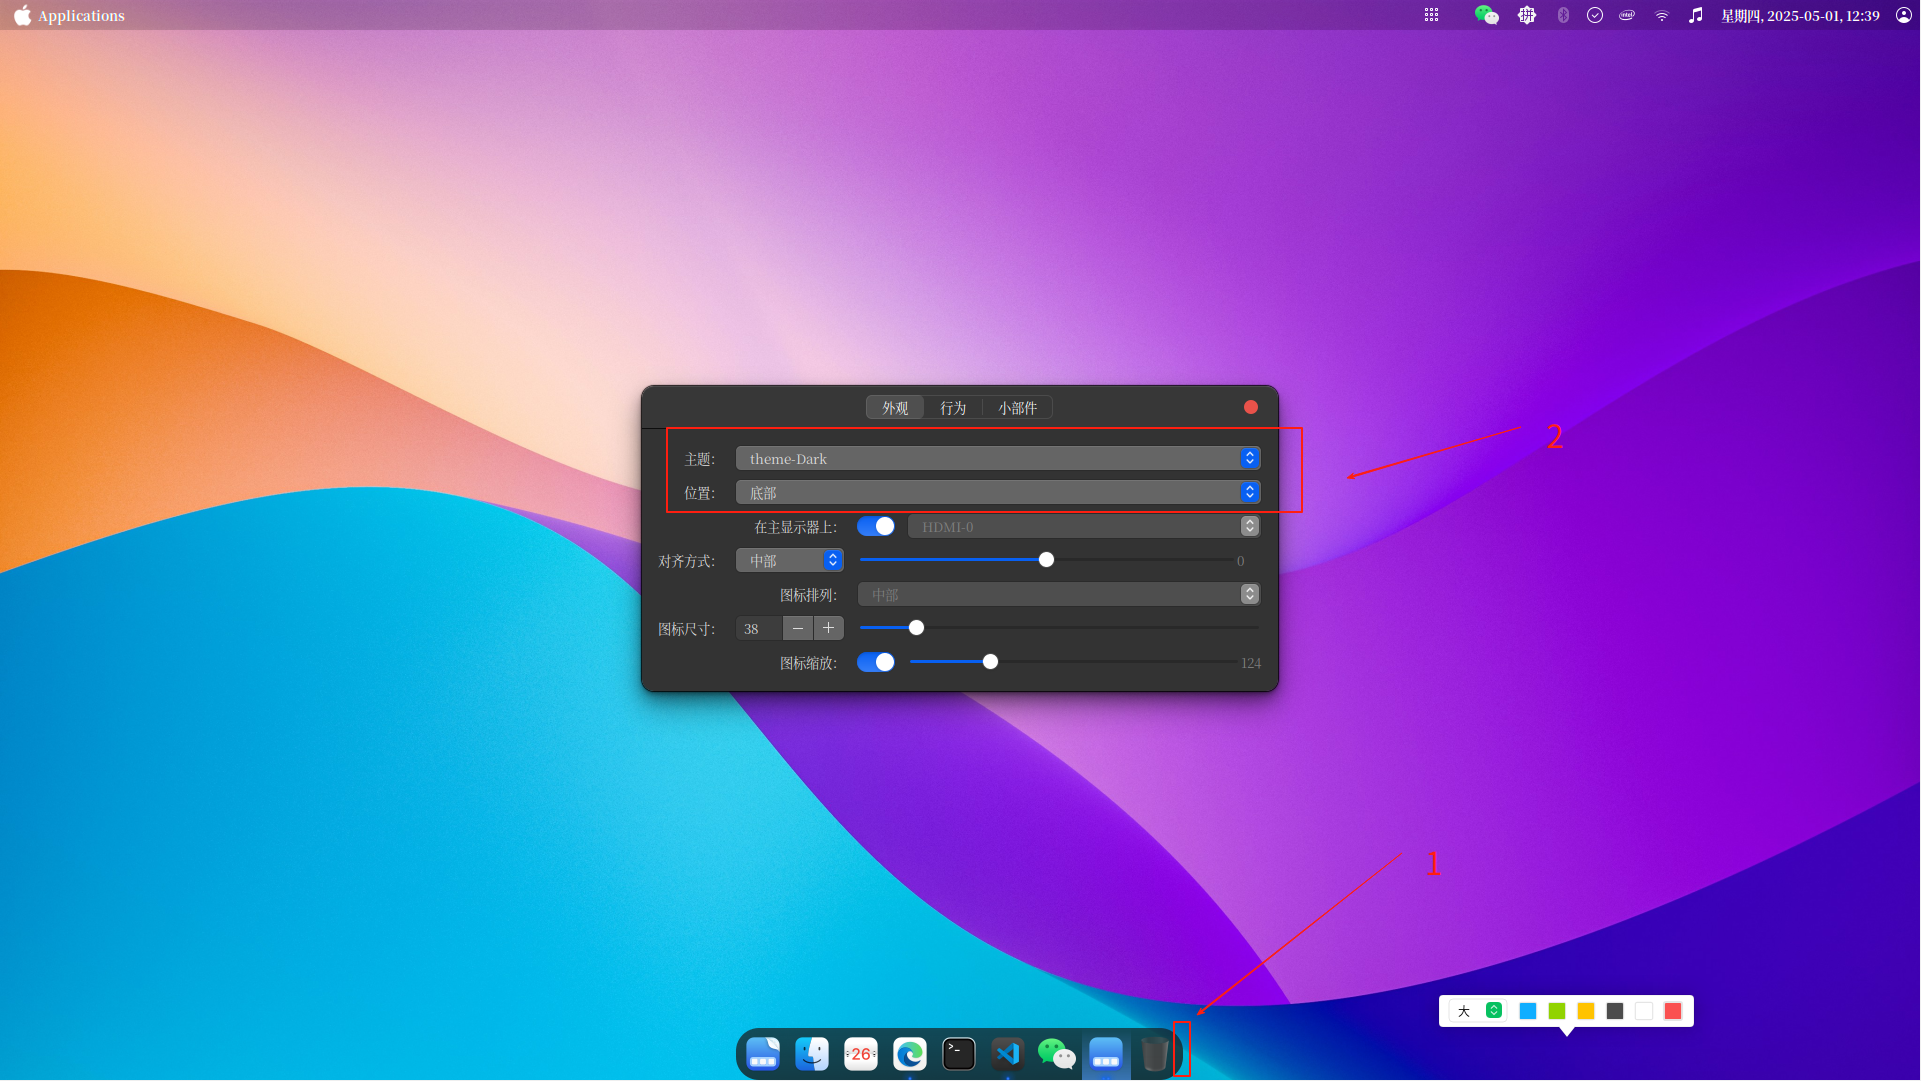1921x1081 pixels.
Task: Click the Finder face dock icon
Action: [811, 1054]
